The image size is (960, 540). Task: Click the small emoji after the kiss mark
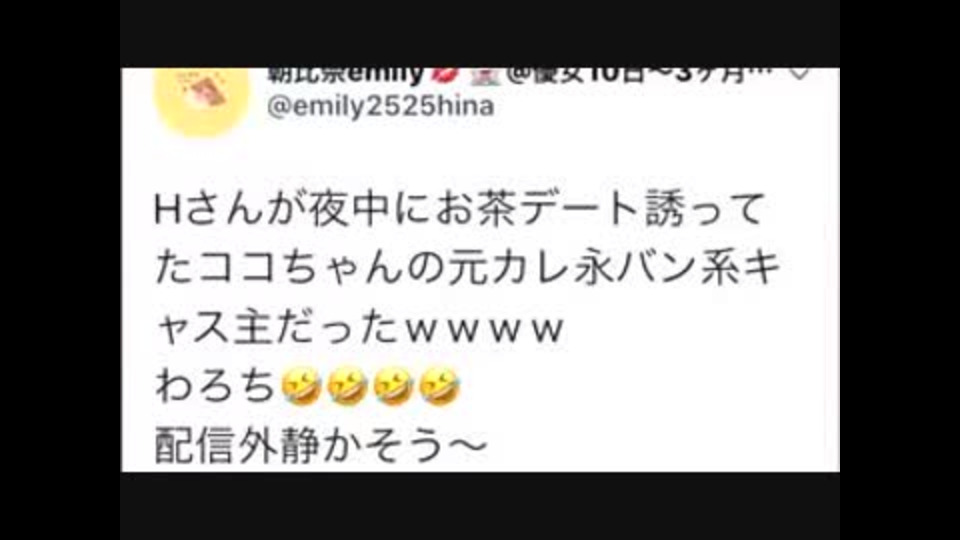[484, 76]
